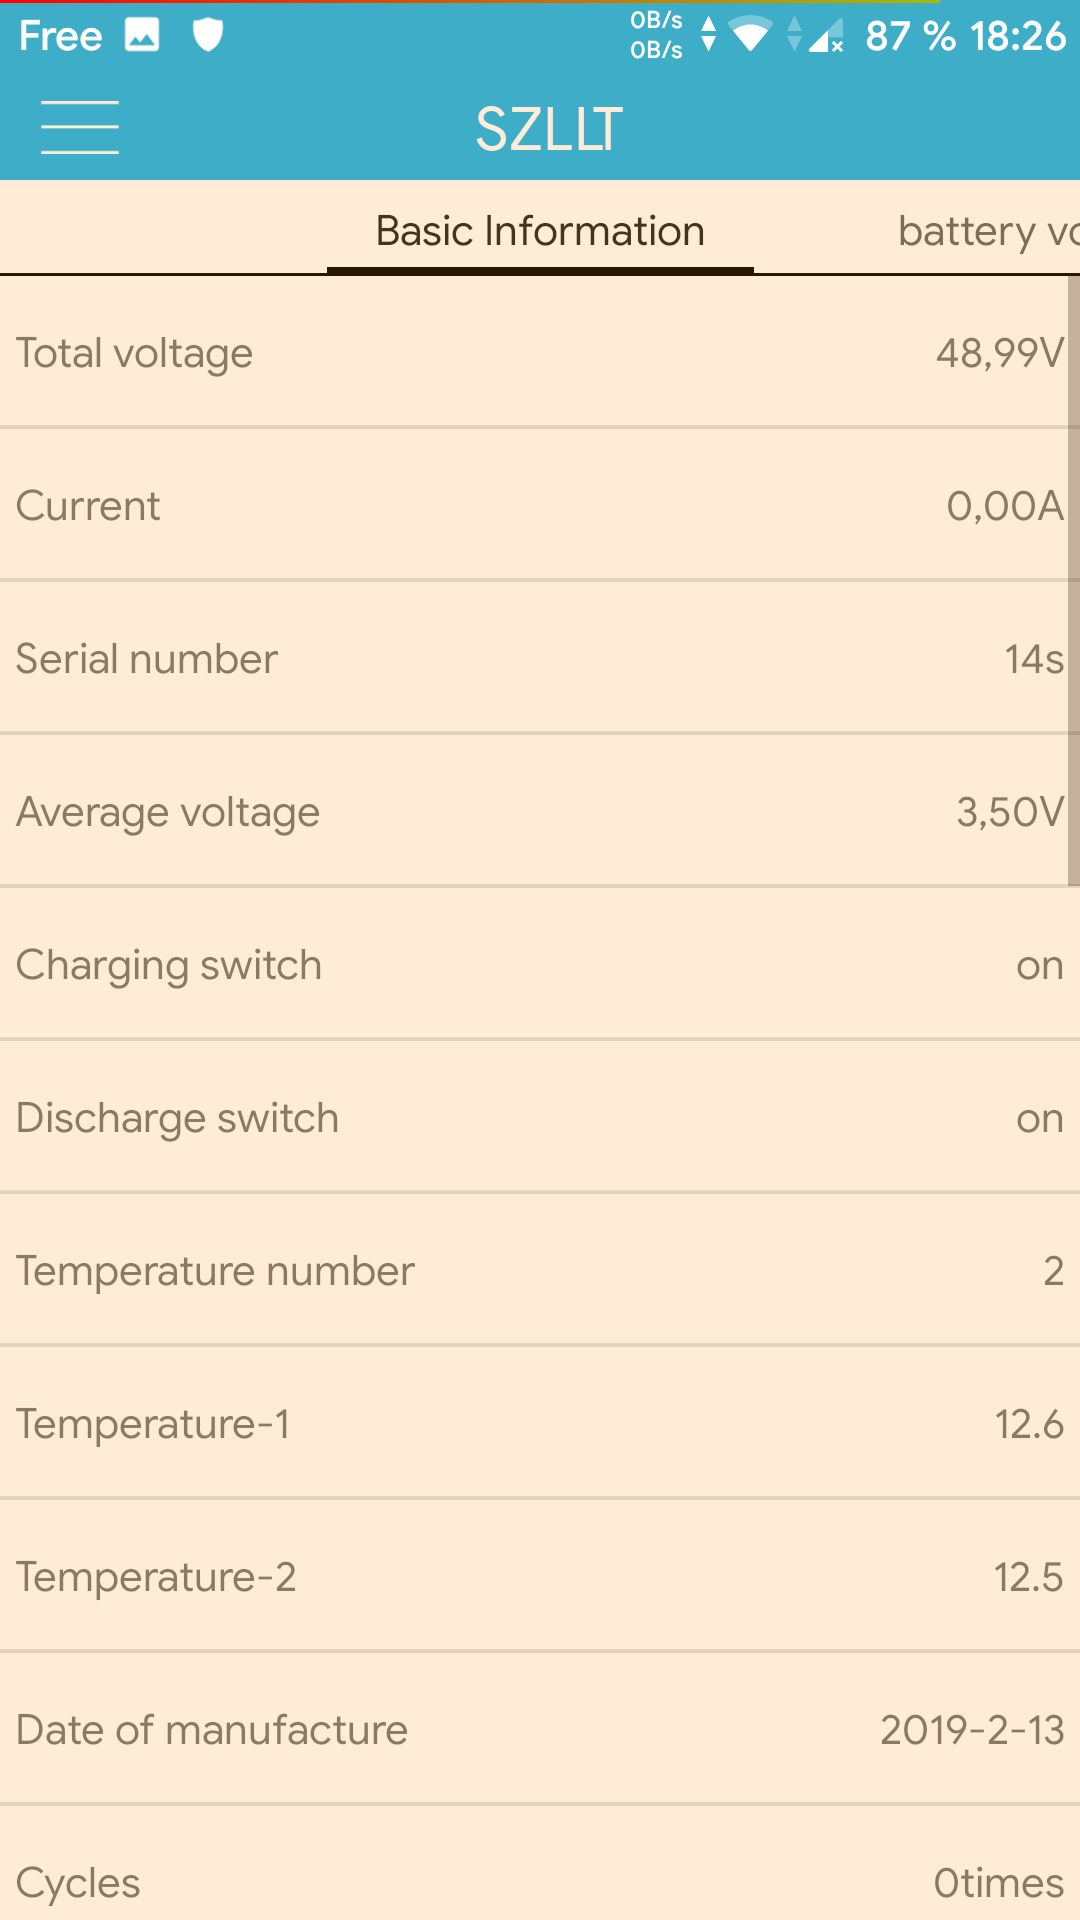Viewport: 1080px width, 1920px height.
Task: Tap the network speed indicator
Action: click(x=656, y=35)
